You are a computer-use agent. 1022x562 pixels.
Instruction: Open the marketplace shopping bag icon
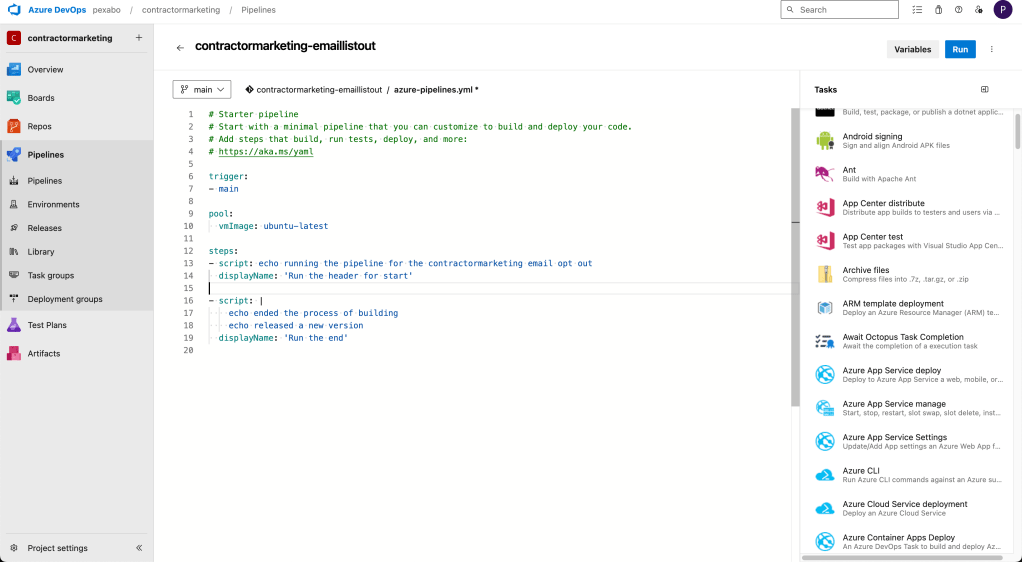pyautogui.click(x=938, y=10)
